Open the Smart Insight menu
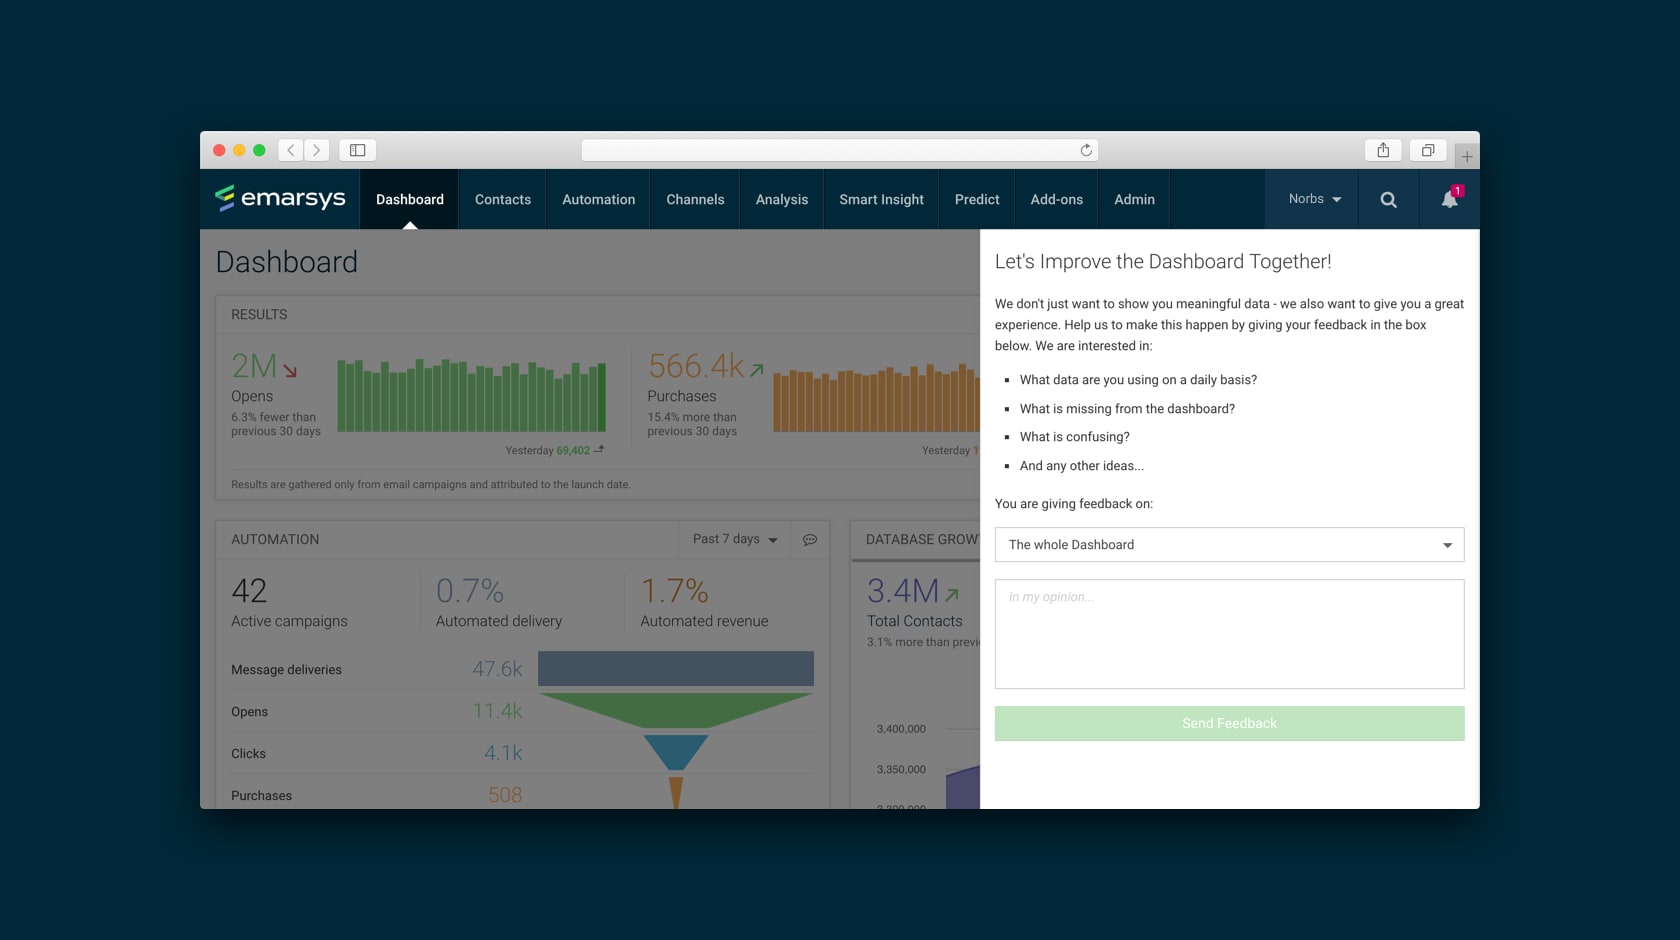The height and width of the screenshot is (940, 1680). point(881,200)
